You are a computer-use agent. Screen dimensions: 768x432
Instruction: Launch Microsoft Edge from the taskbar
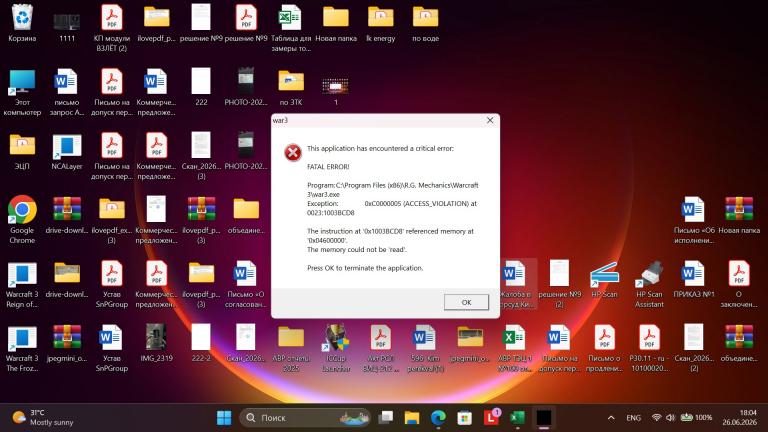pyautogui.click(x=438, y=418)
